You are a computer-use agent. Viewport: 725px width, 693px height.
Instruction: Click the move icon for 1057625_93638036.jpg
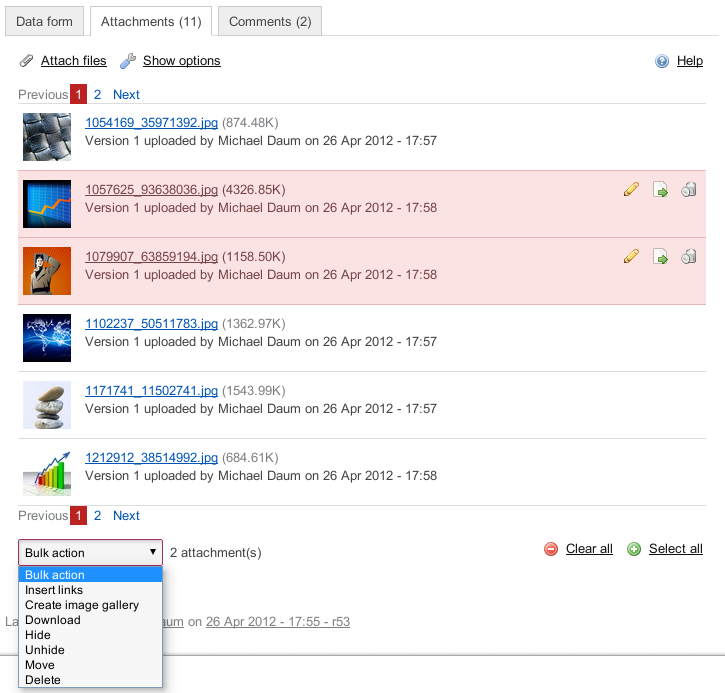click(660, 189)
